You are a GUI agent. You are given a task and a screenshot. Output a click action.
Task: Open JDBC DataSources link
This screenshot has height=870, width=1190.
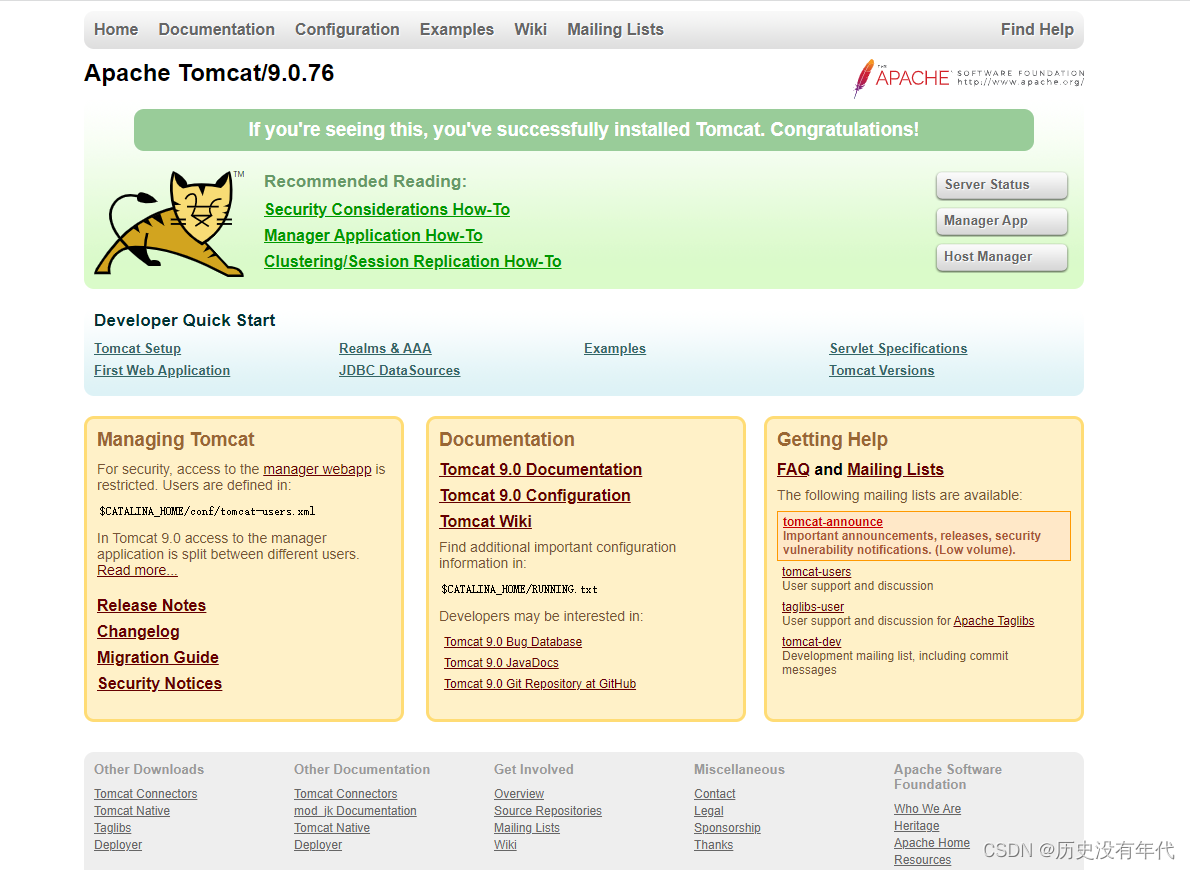pos(399,370)
